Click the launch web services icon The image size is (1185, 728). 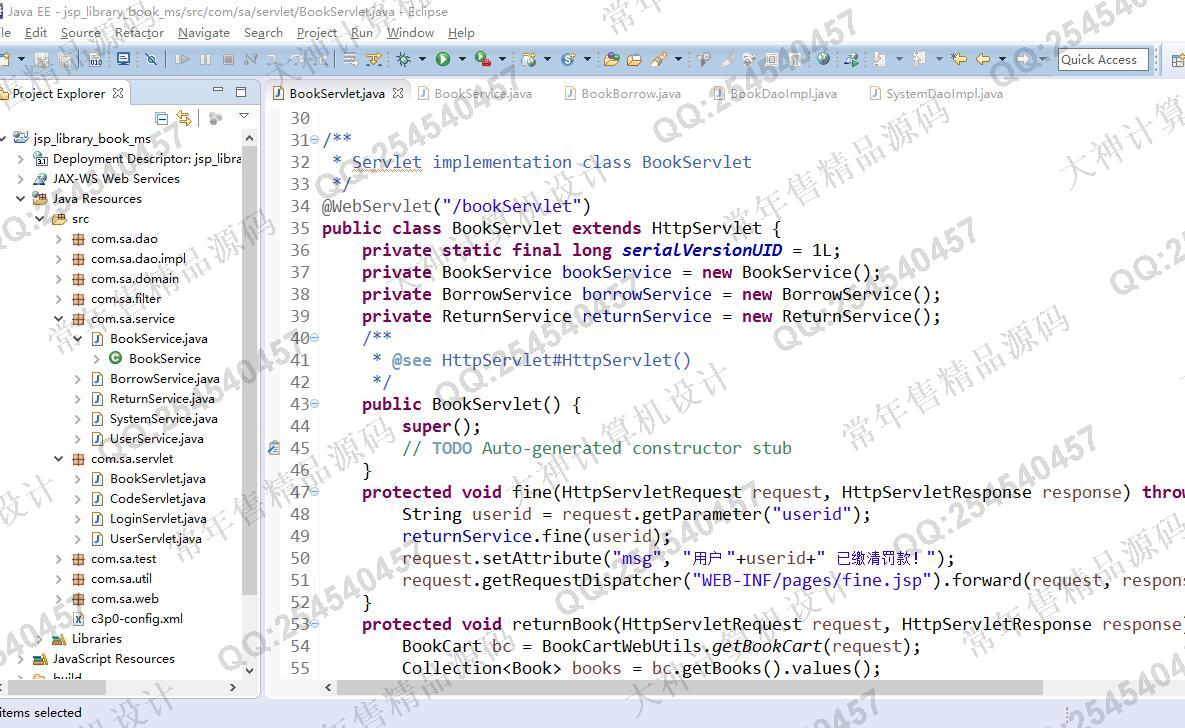851,59
